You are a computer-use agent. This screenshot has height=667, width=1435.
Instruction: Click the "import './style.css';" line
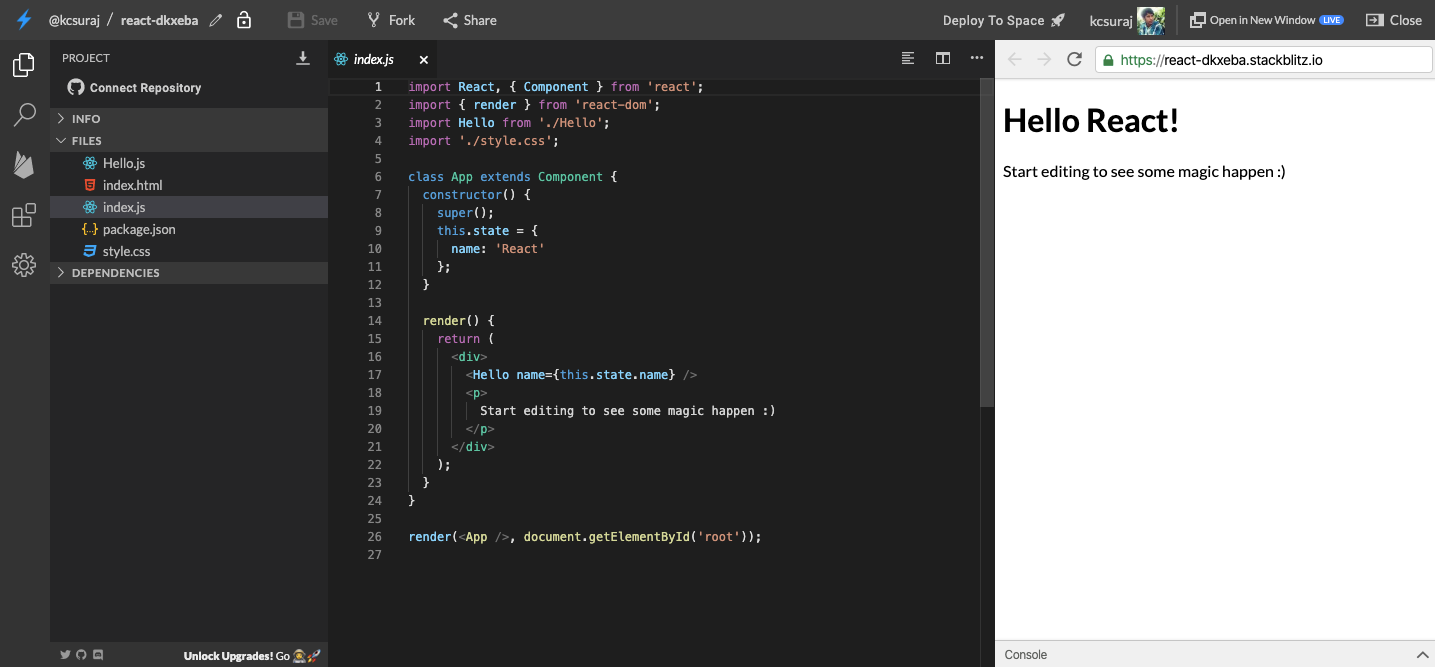click(x=483, y=141)
